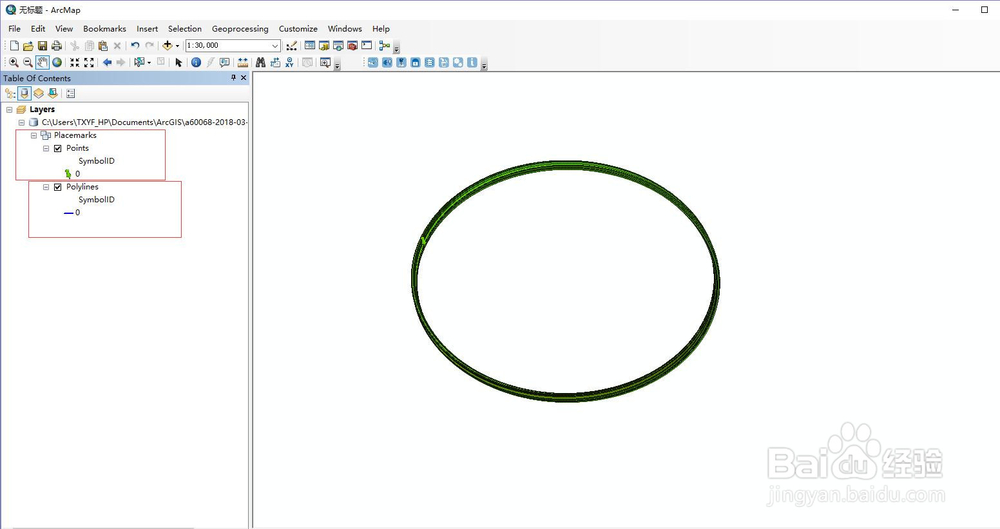Open the Selection menu

[x=185, y=29]
